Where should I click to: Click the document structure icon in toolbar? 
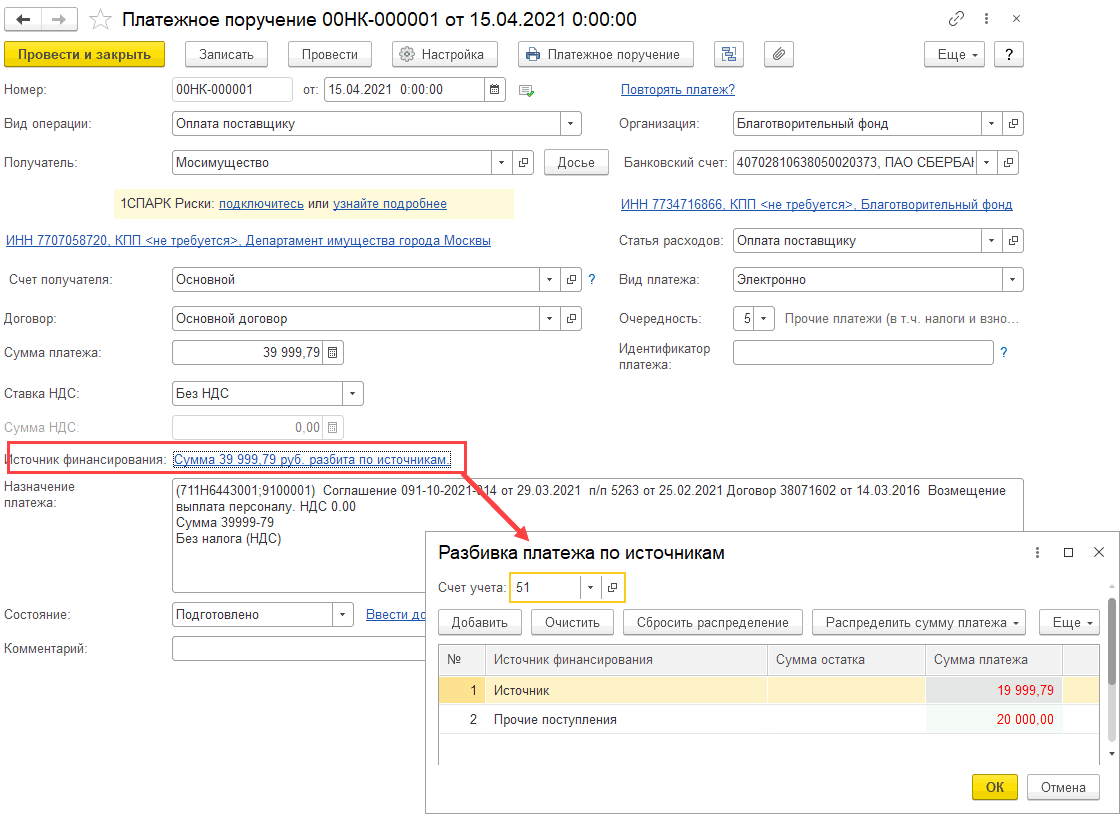coord(728,55)
